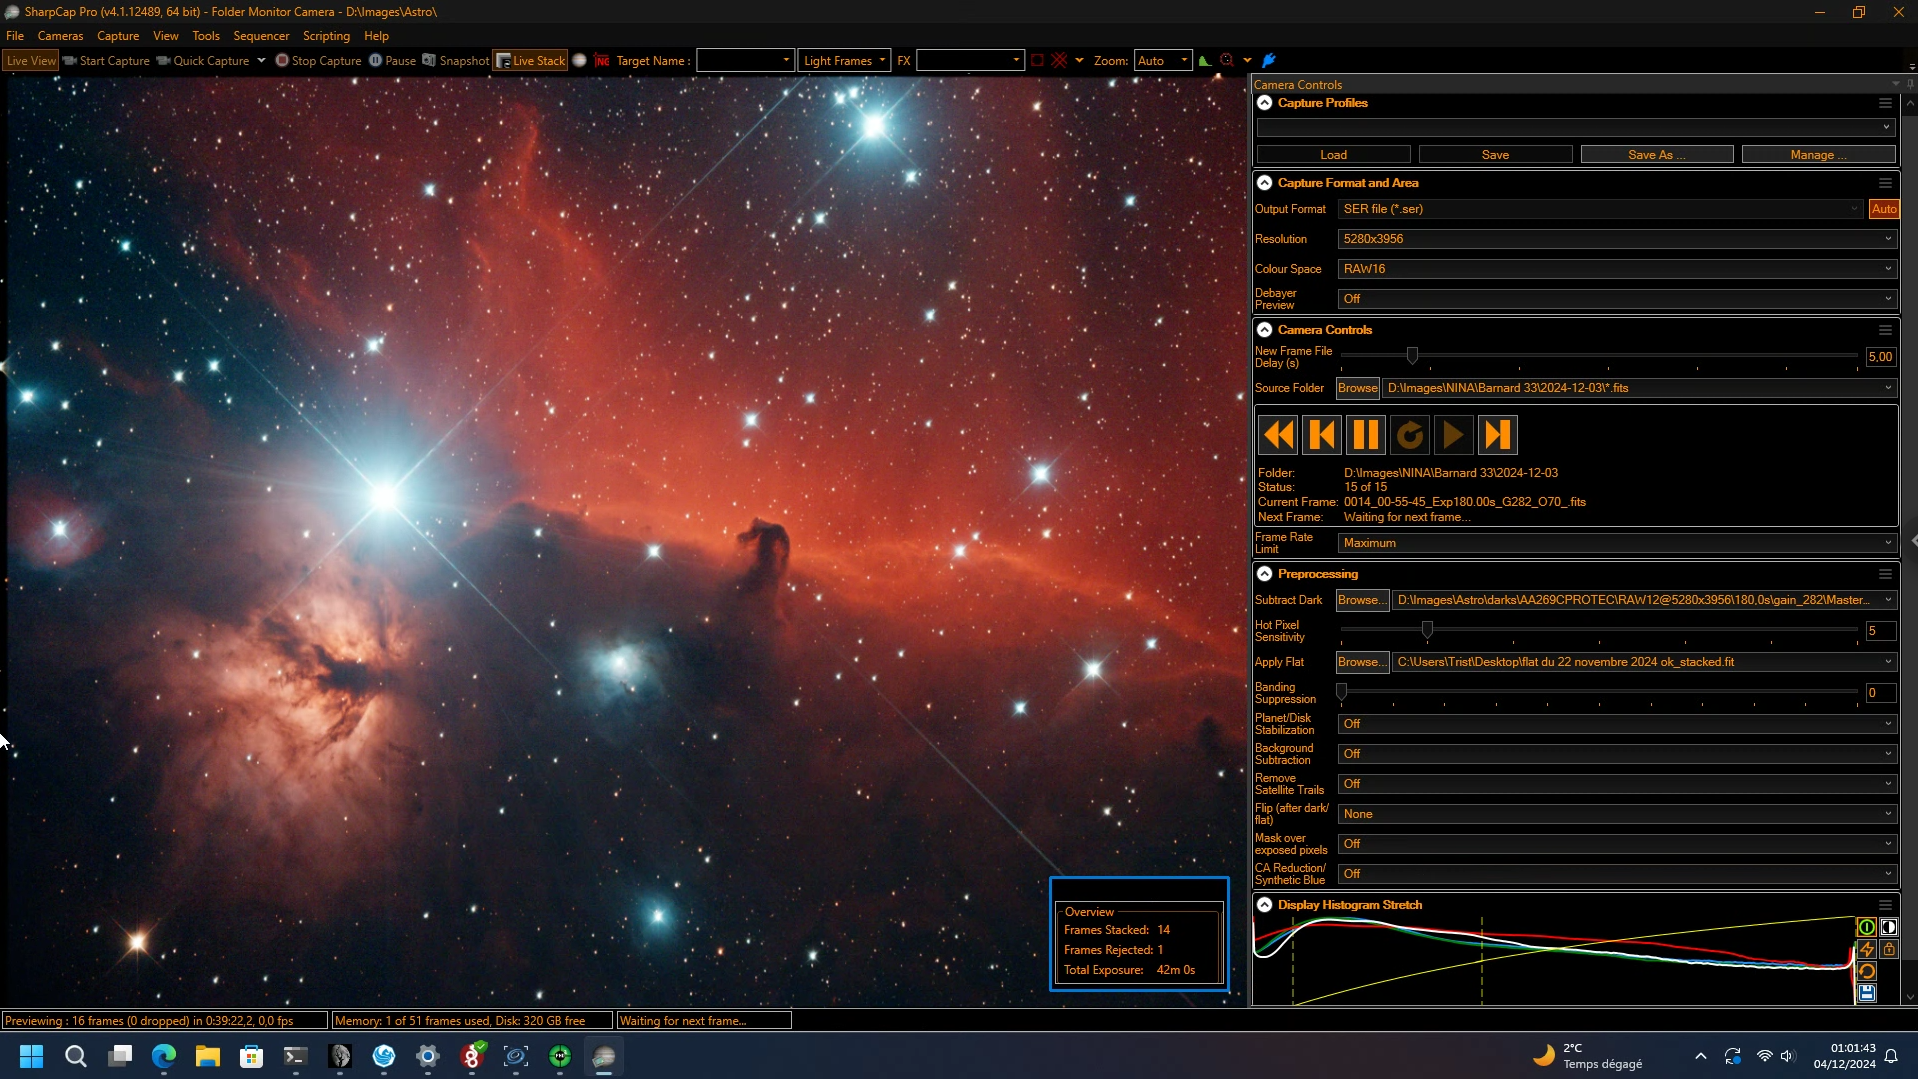Toggle the Live Stack button

pos(530,61)
